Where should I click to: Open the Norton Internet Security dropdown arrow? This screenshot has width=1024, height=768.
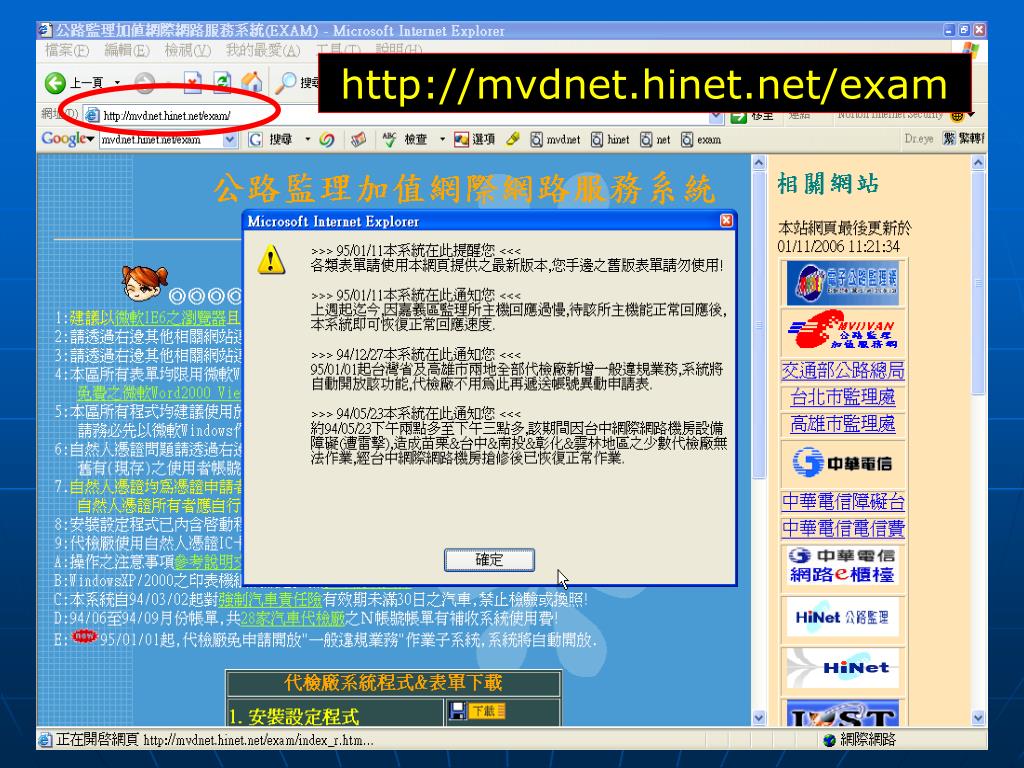pyautogui.click(x=971, y=116)
